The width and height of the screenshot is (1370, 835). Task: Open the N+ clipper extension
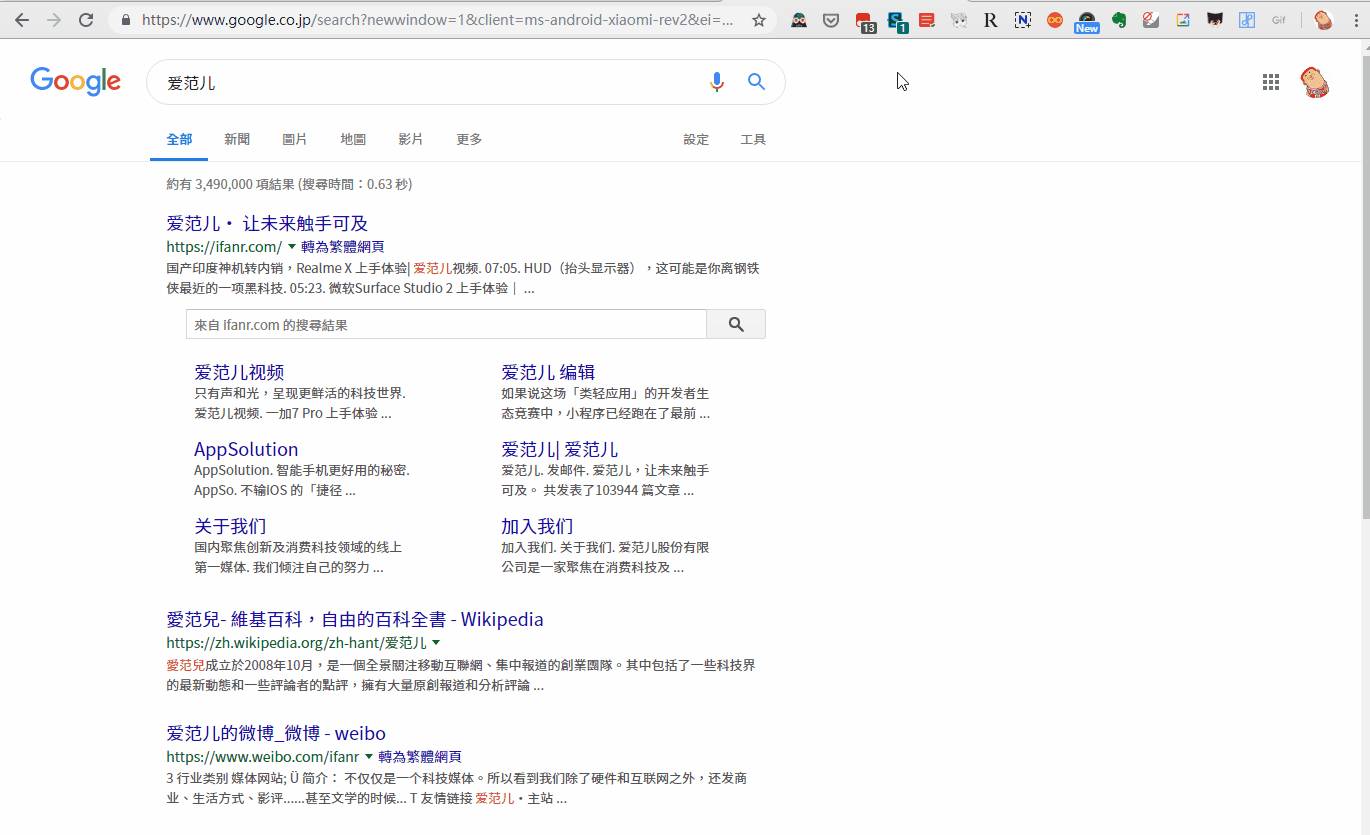(x=1023, y=20)
